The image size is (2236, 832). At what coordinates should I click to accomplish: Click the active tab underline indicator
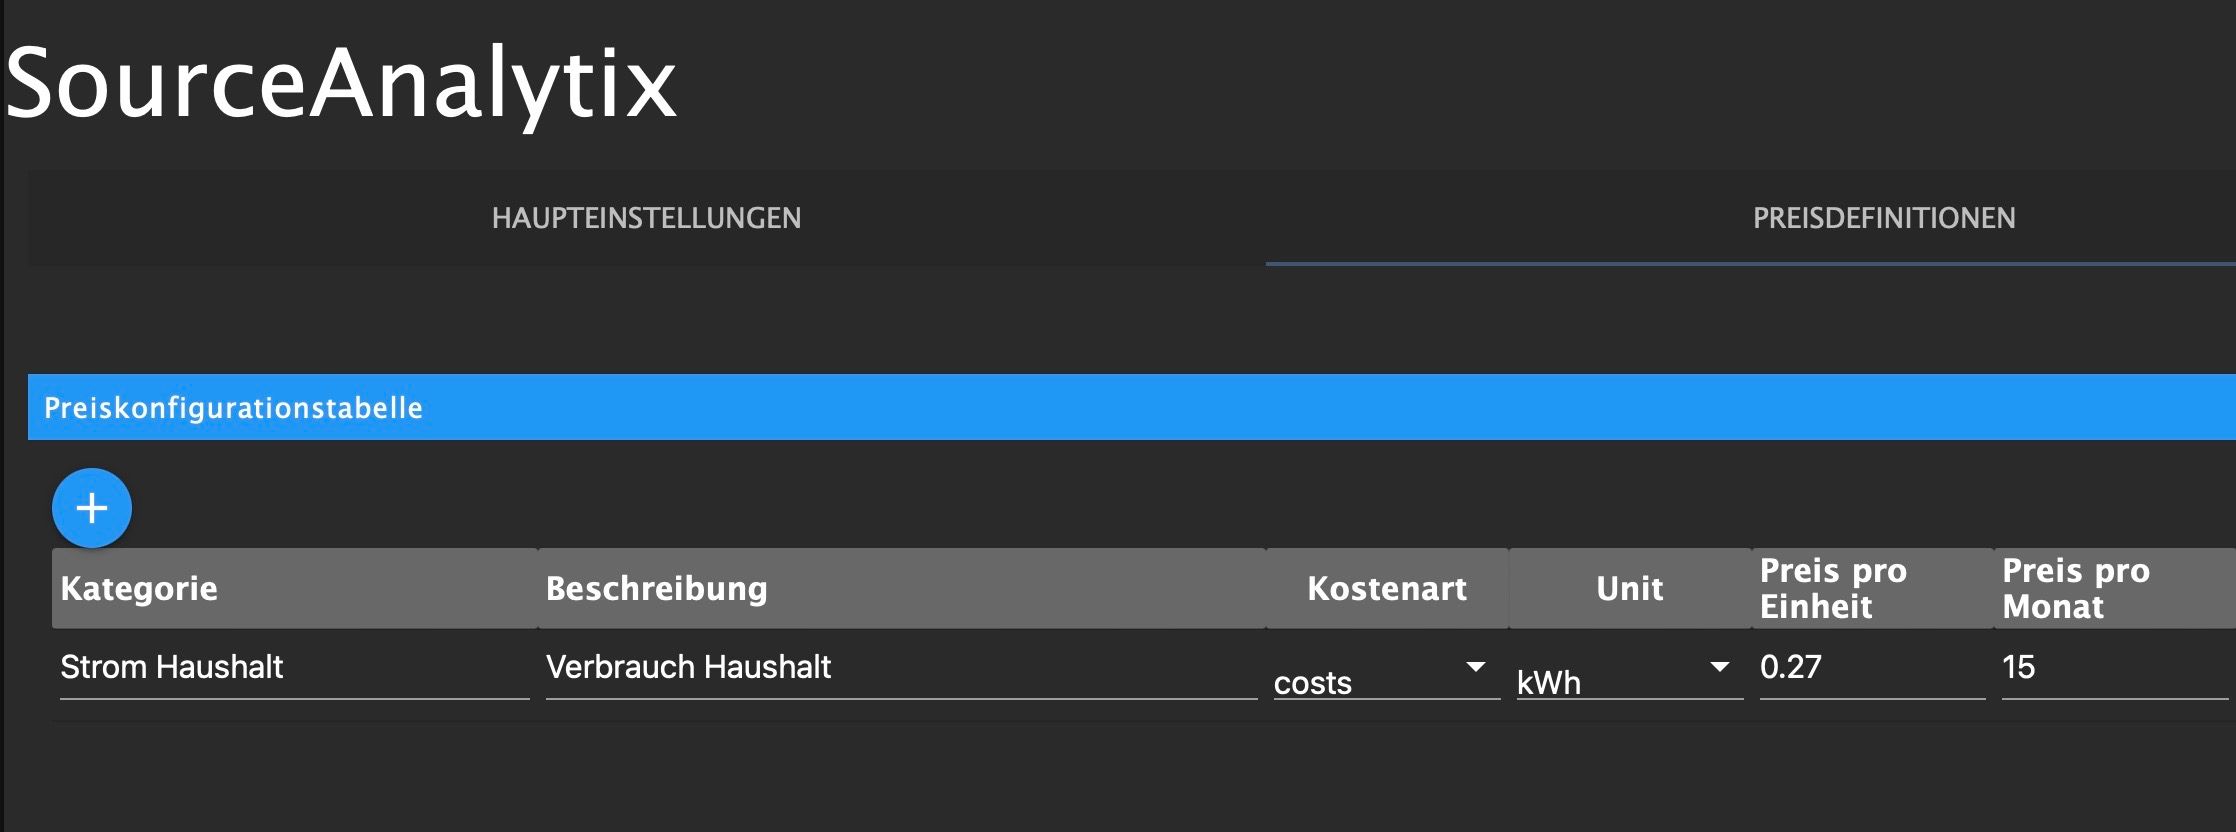(1750, 264)
